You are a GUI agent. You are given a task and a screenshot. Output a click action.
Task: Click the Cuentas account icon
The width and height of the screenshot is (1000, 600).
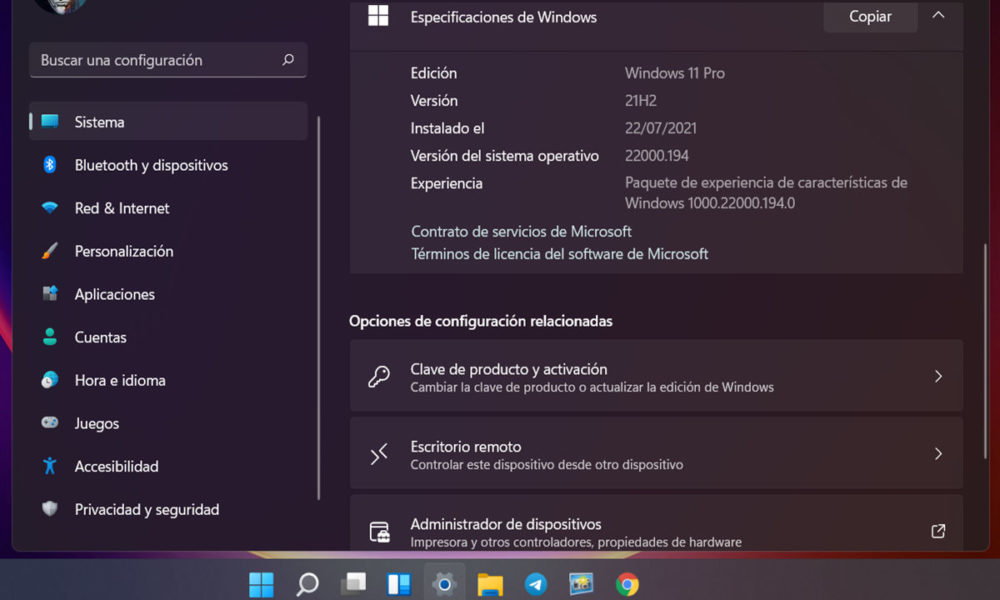52,337
